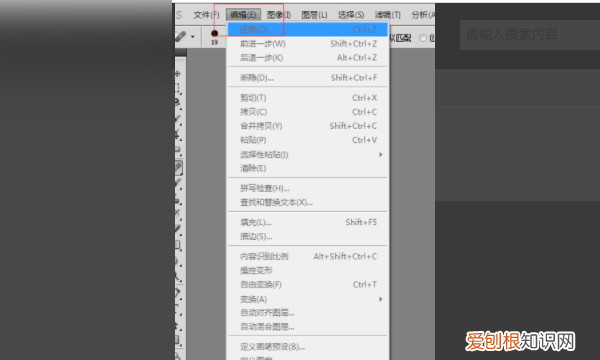600x360 pixels.
Task: Select 合并拷贝(Y) copy merged
Action: pyautogui.click(x=308, y=126)
